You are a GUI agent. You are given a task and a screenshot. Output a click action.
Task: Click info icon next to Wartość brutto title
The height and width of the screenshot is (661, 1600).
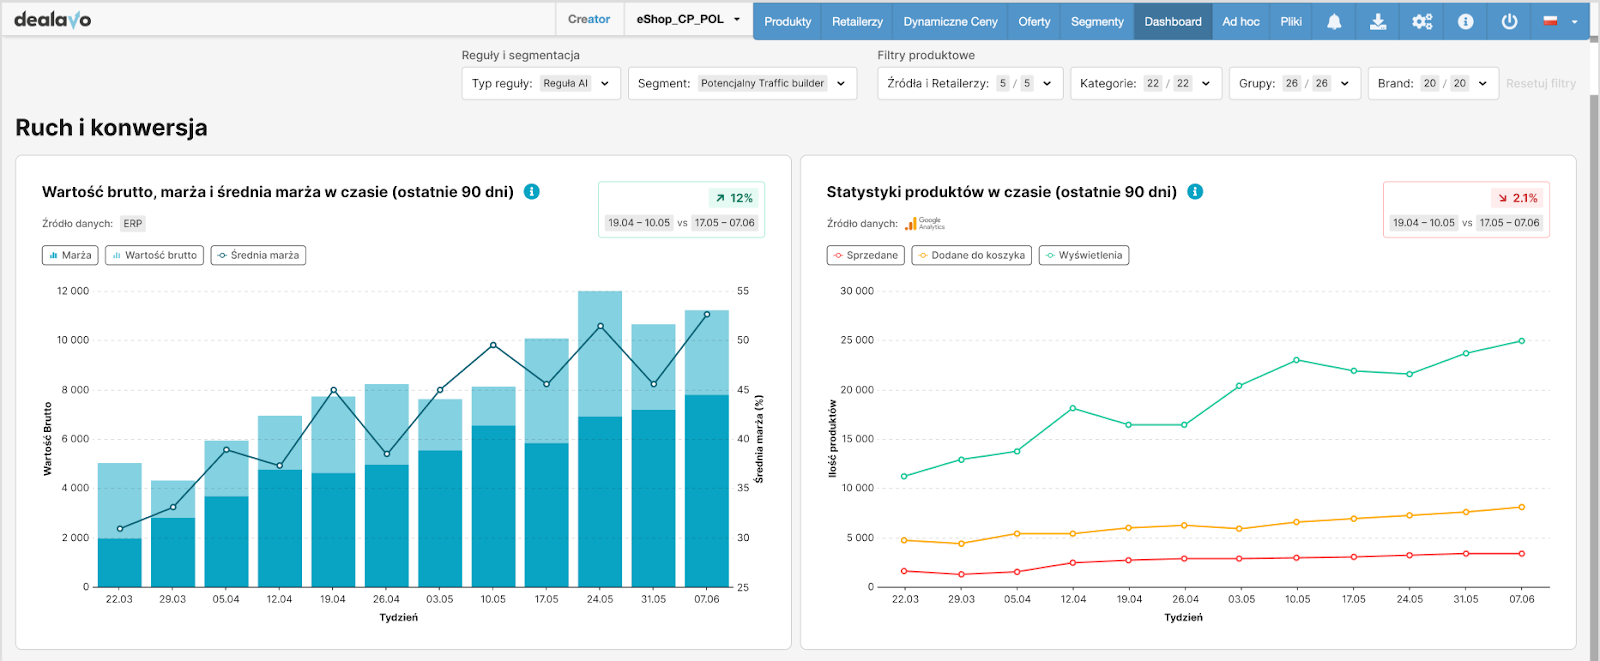(x=532, y=192)
